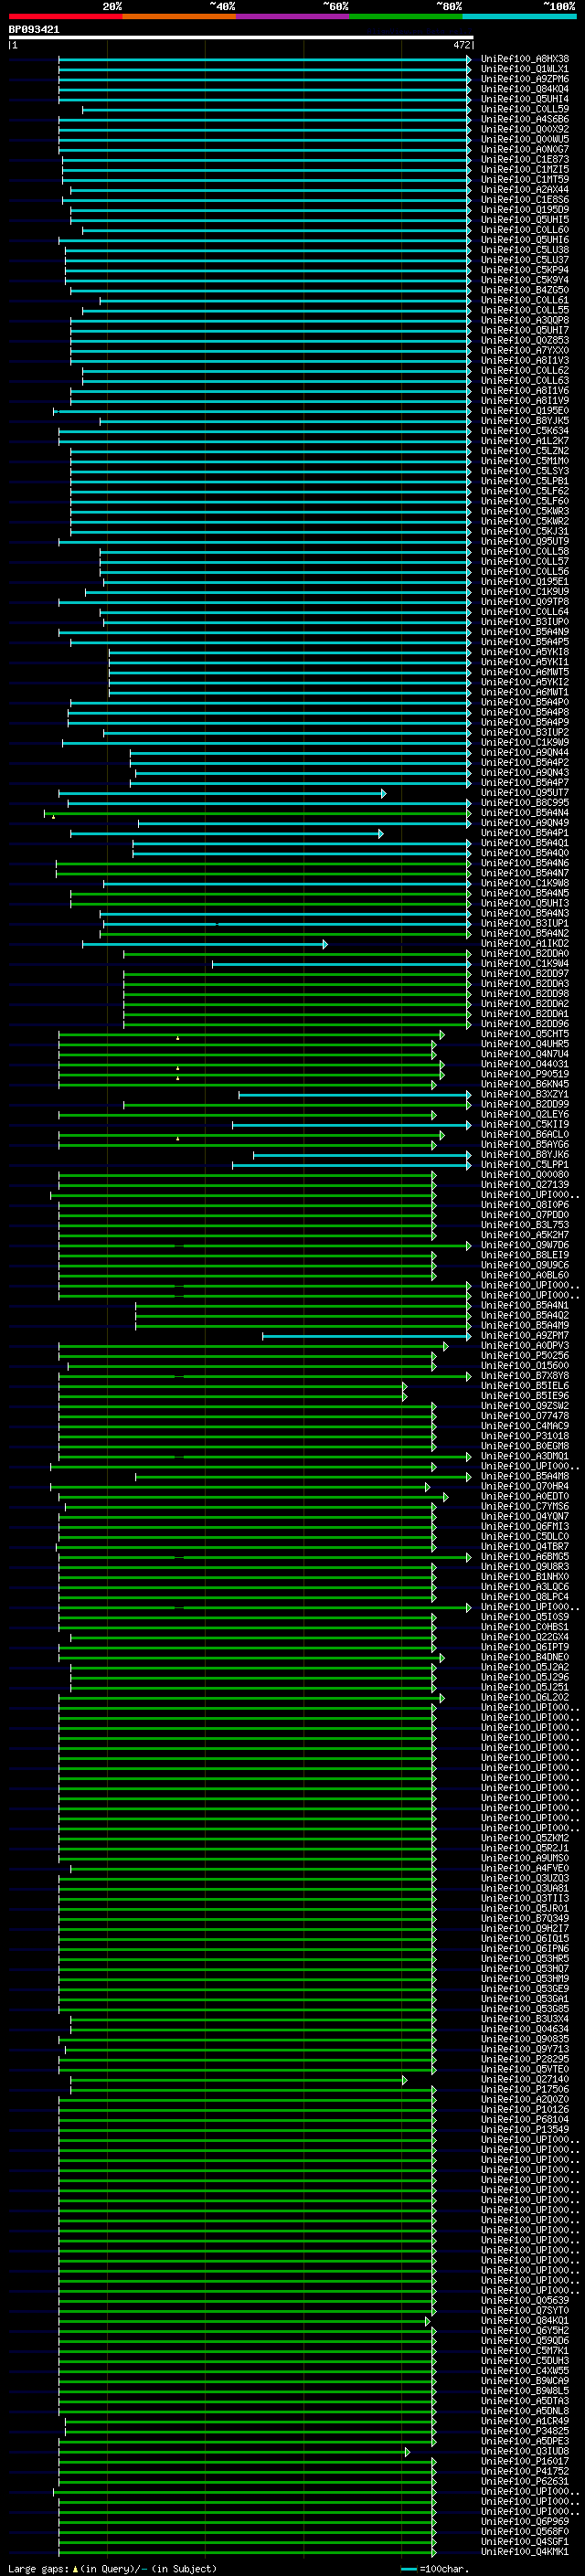Click the UniRef100_C5KP94 label
Image resolution: width=585 pixels, height=2576 pixels.
(x=525, y=270)
